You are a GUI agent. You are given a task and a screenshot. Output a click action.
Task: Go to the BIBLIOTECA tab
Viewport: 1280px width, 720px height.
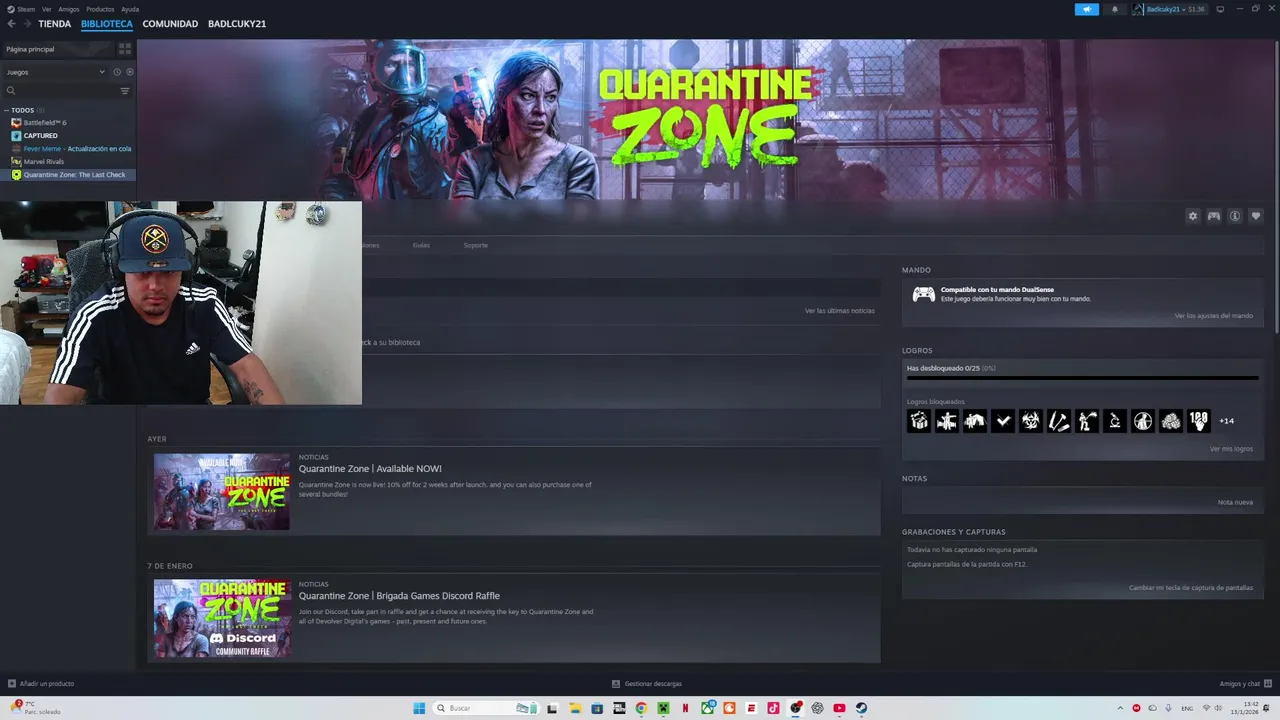(106, 24)
